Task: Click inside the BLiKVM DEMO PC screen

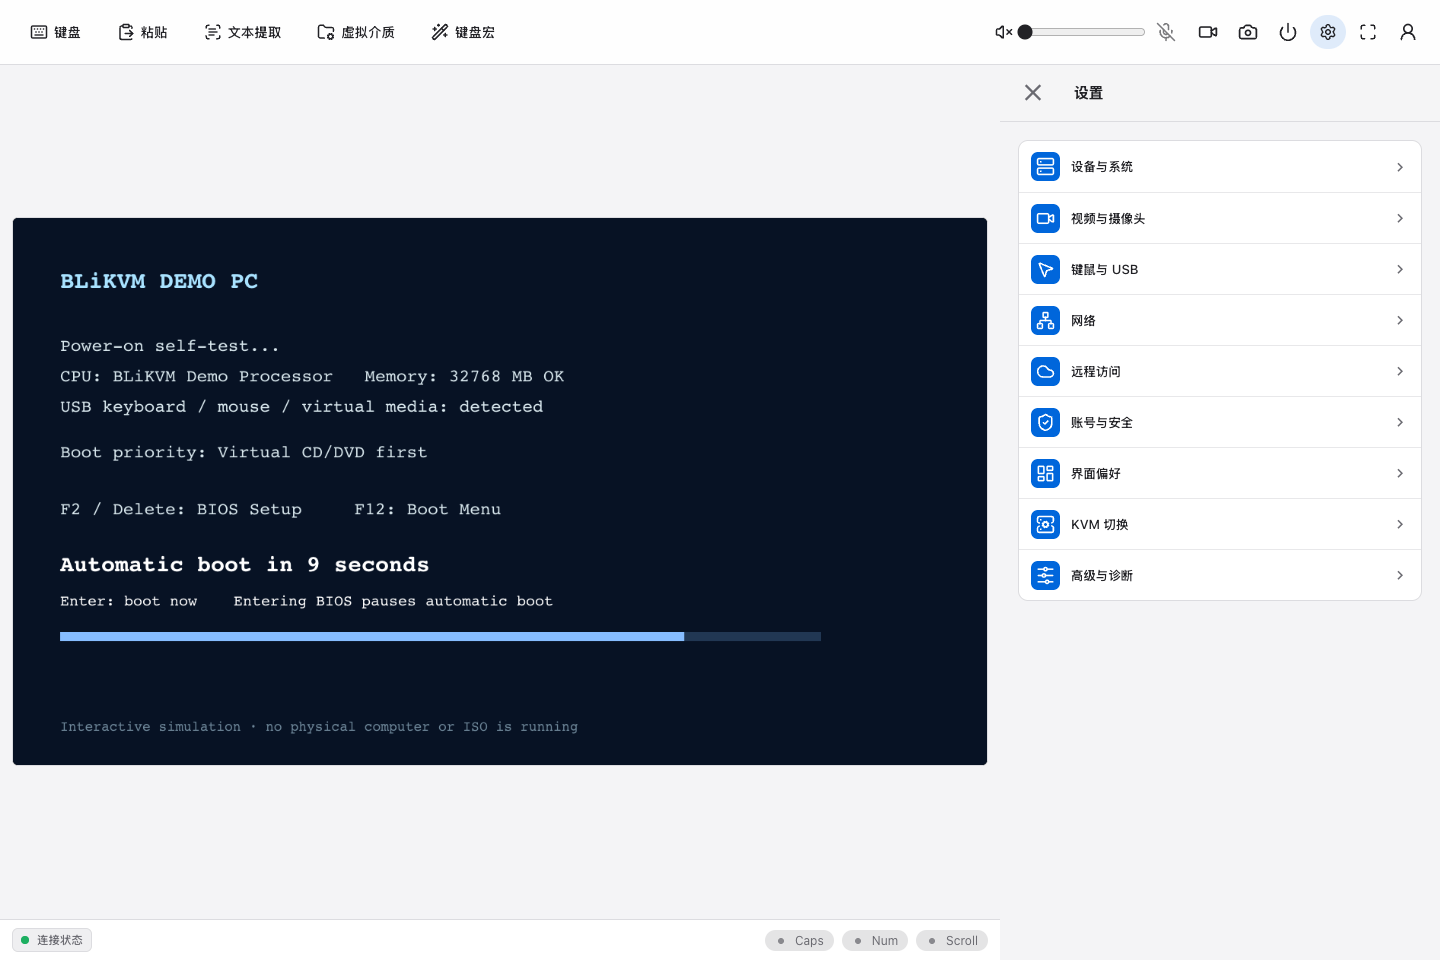Action: pos(500,491)
